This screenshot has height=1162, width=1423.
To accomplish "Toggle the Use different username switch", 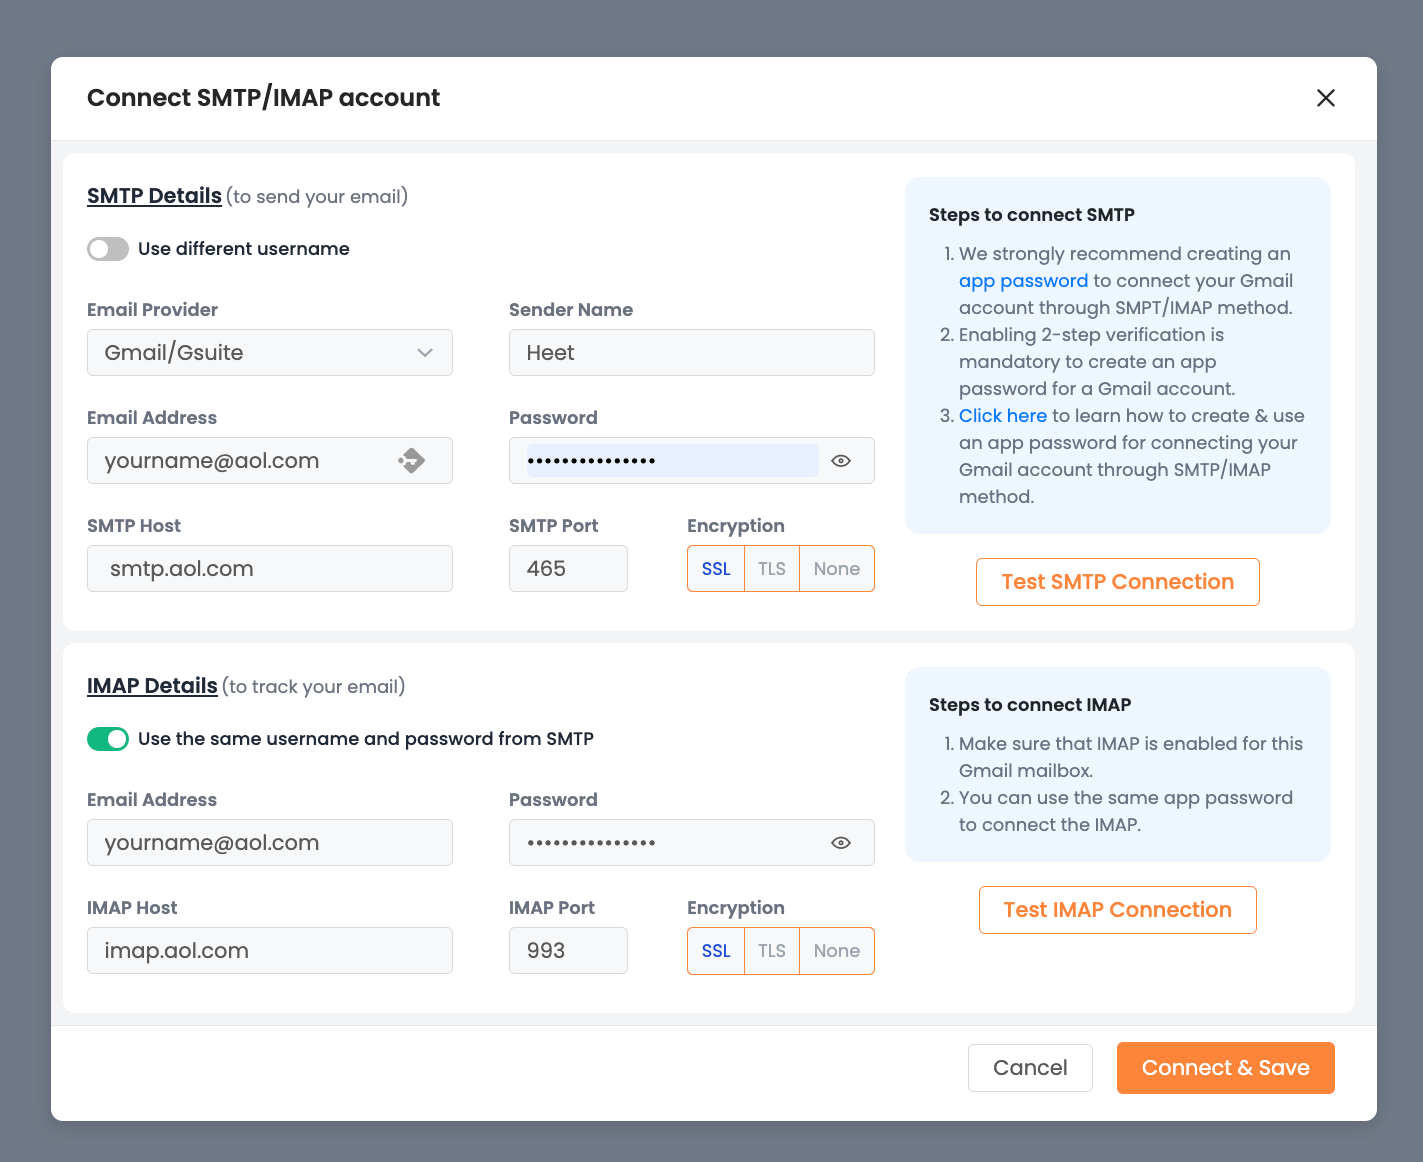I will [108, 249].
